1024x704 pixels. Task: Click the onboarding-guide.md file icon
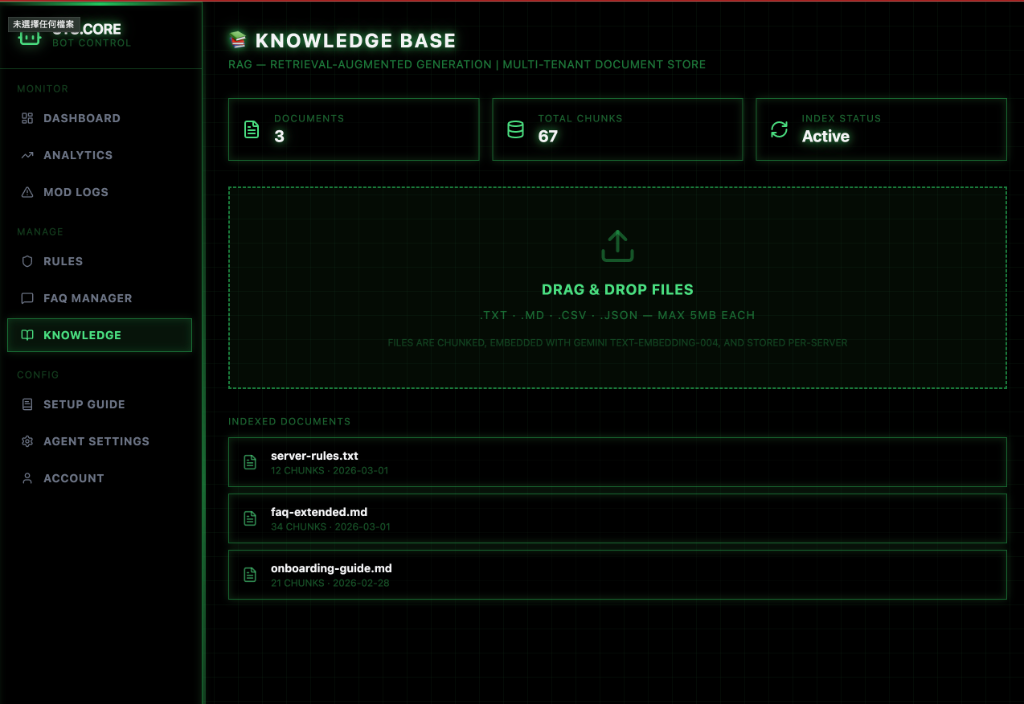coord(251,575)
